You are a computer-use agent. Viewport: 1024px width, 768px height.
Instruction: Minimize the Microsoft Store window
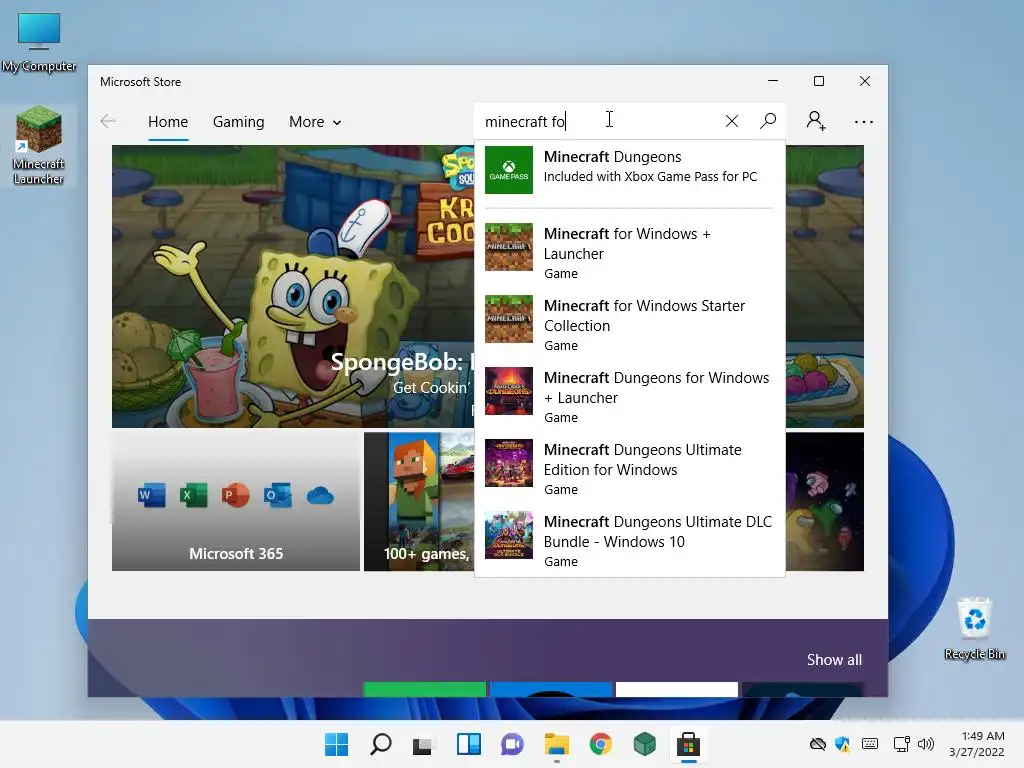click(x=773, y=81)
